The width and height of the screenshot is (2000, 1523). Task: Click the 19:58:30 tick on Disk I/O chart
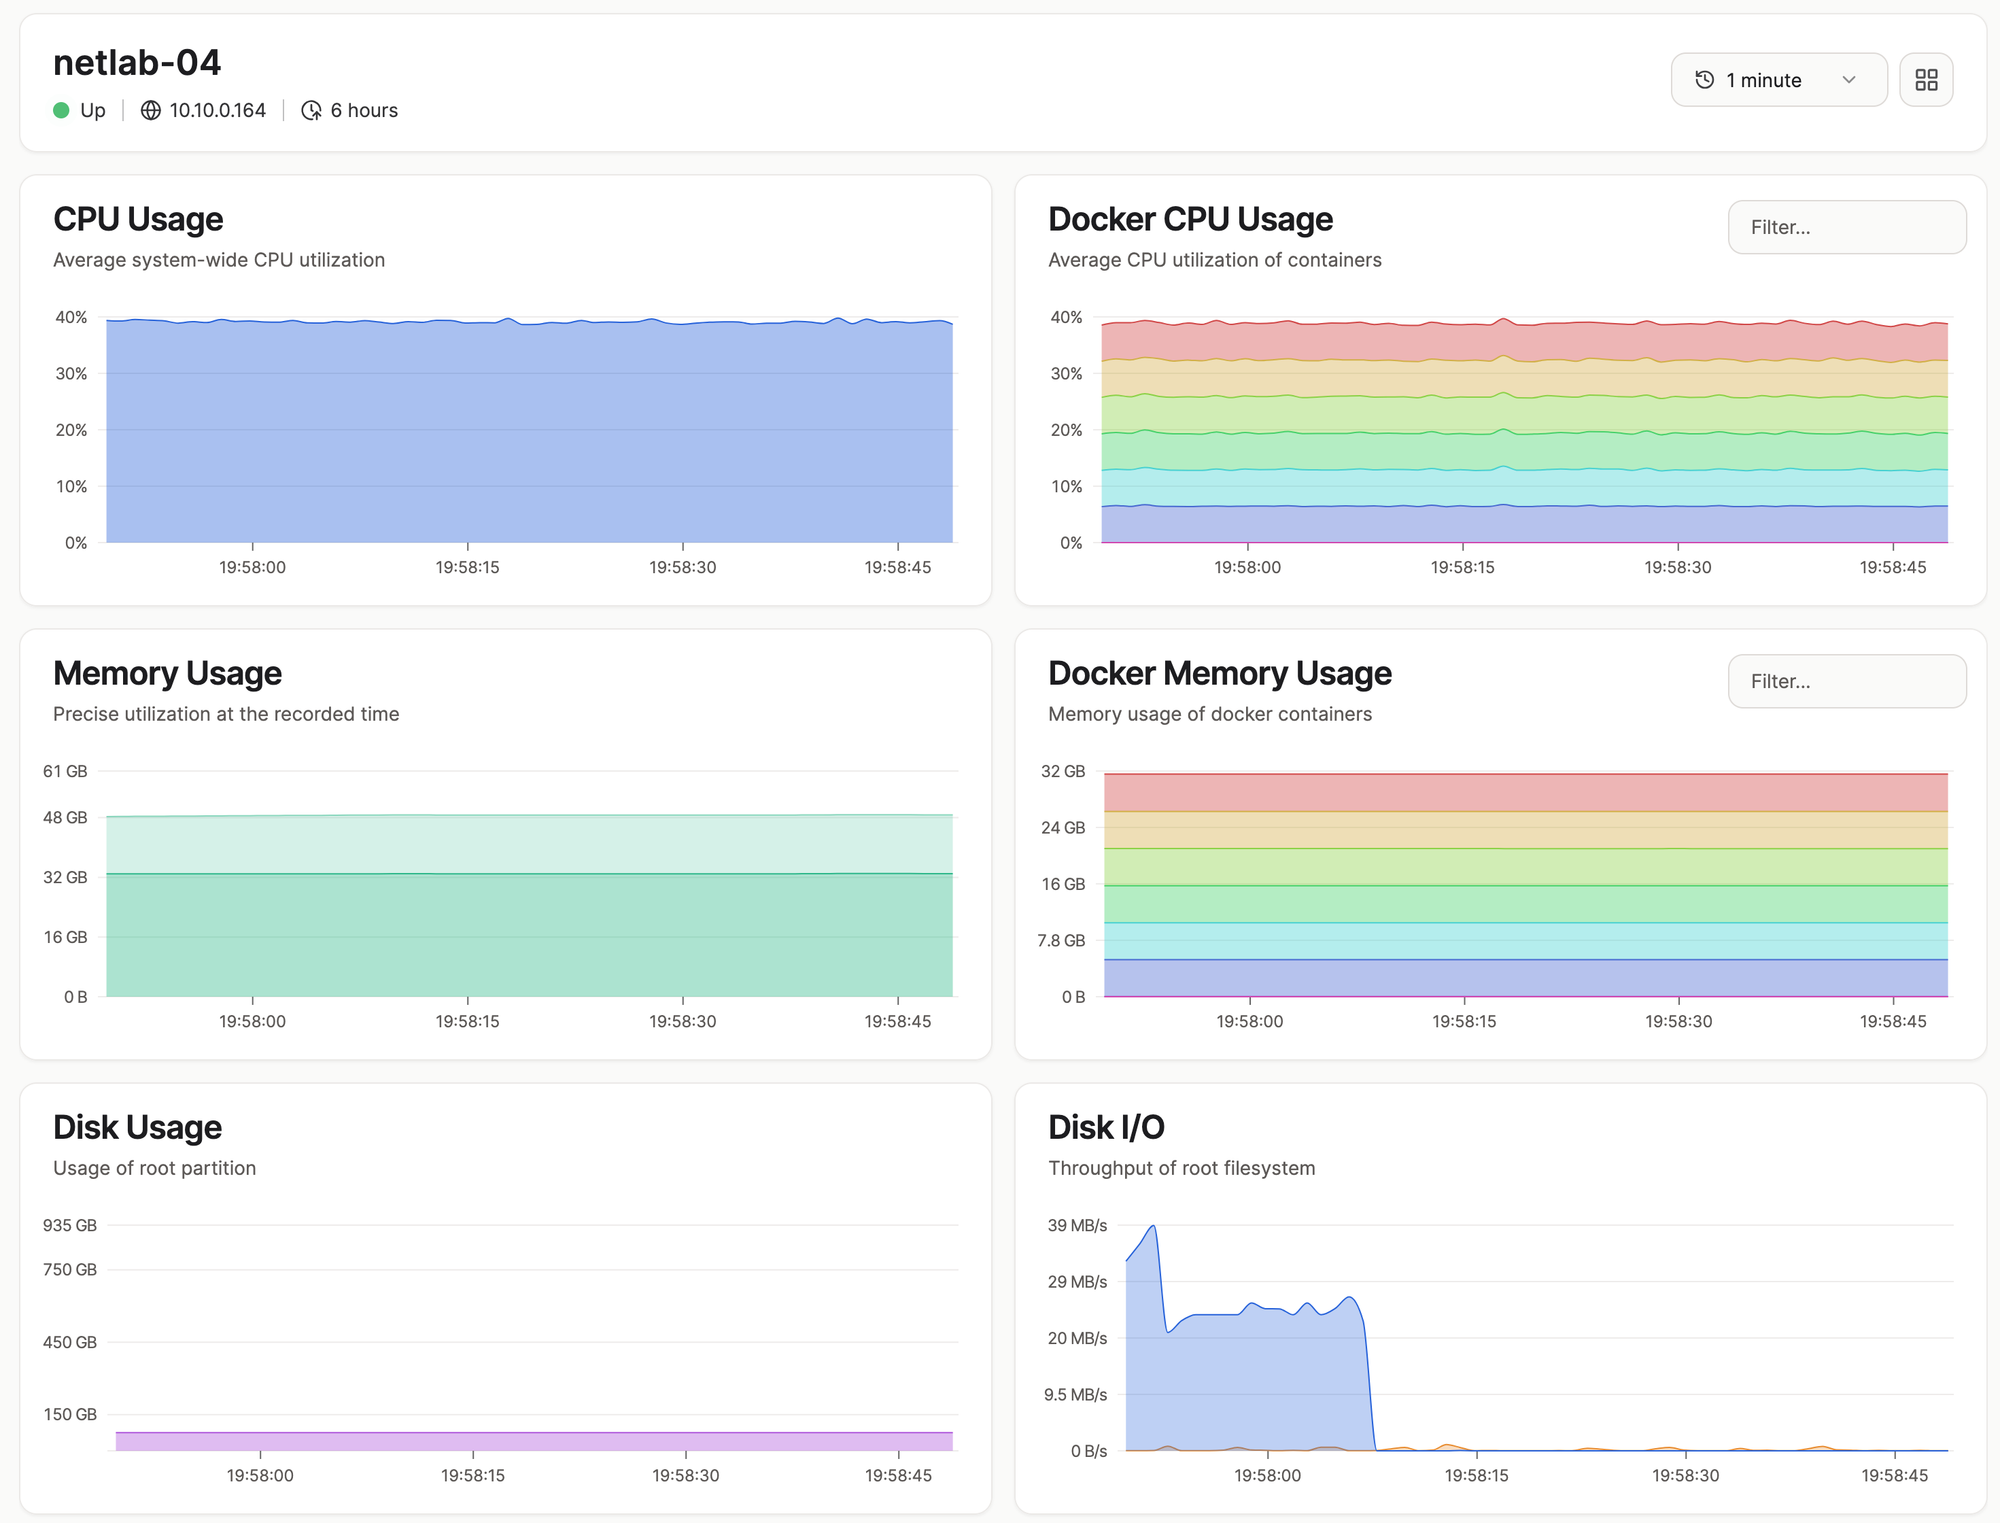click(x=1685, y=1475)
